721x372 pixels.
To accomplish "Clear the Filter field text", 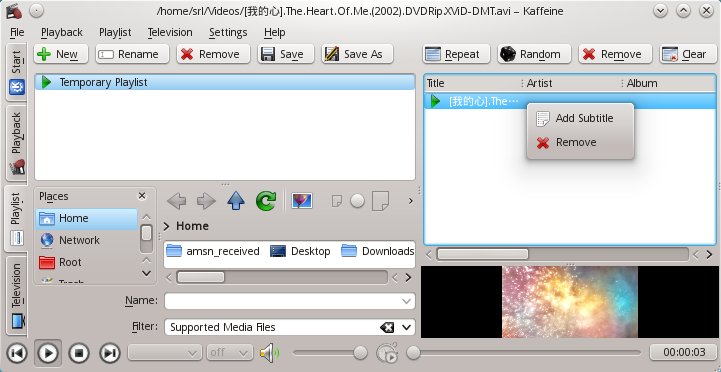I will tap(387, 327).
